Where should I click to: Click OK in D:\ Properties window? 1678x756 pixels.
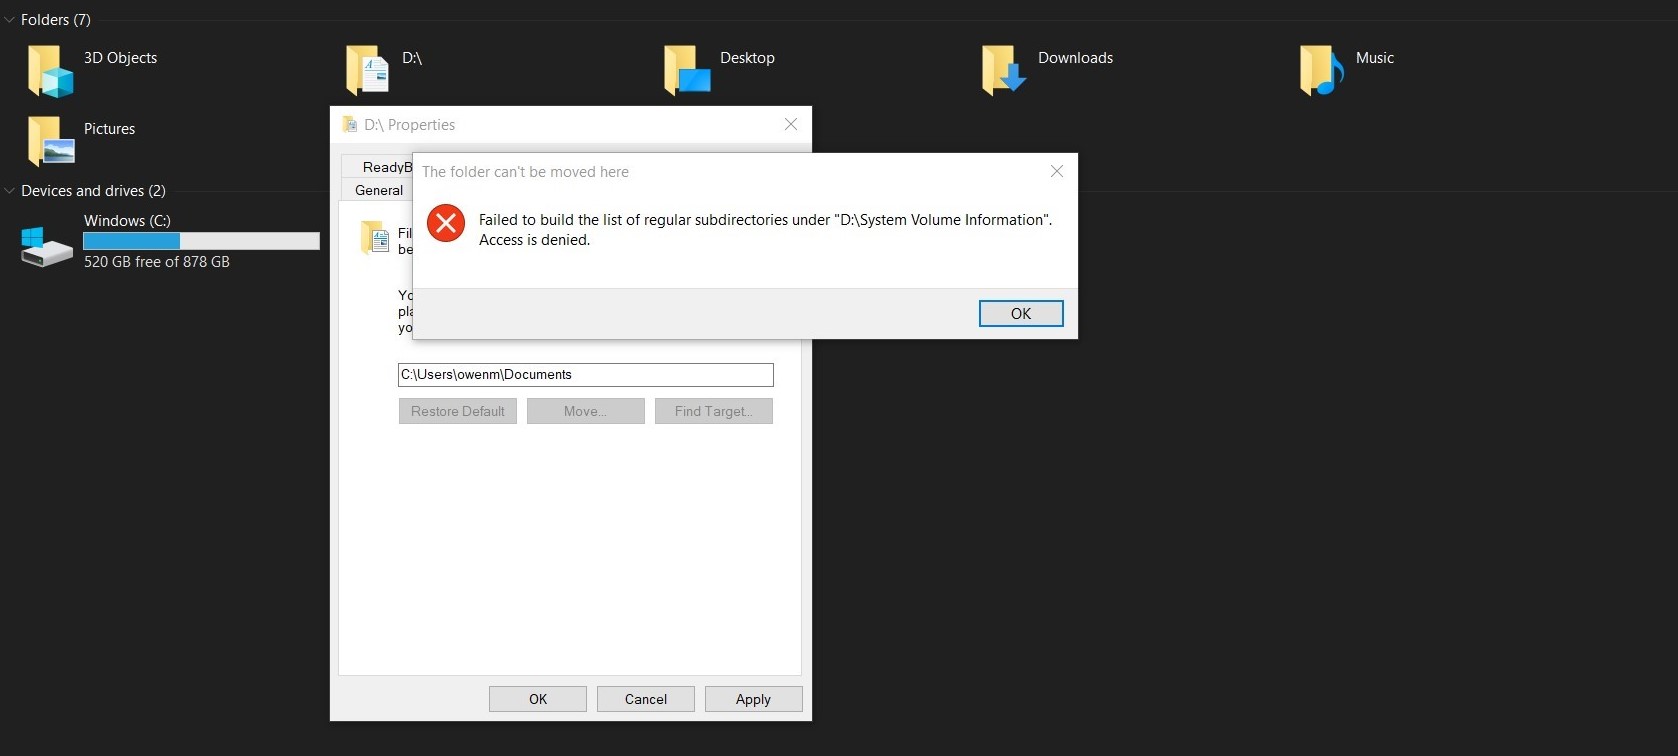click(x=538, y=699)
